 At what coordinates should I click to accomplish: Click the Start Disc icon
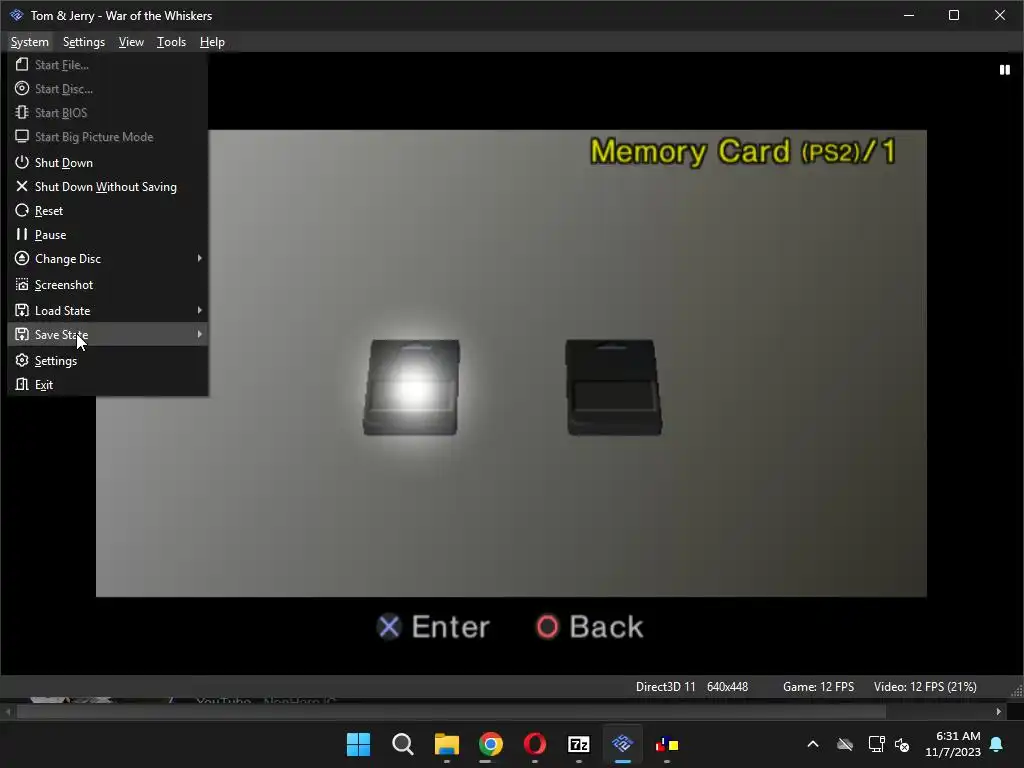(x=22, y=88)
